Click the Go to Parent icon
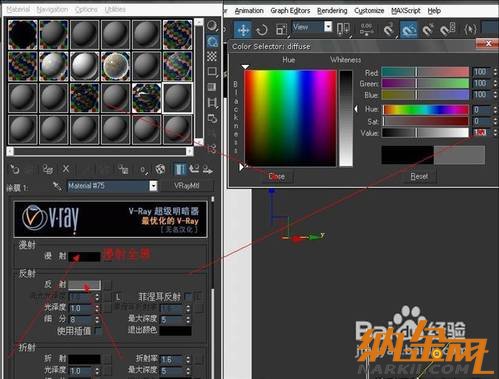 [194, 169]
